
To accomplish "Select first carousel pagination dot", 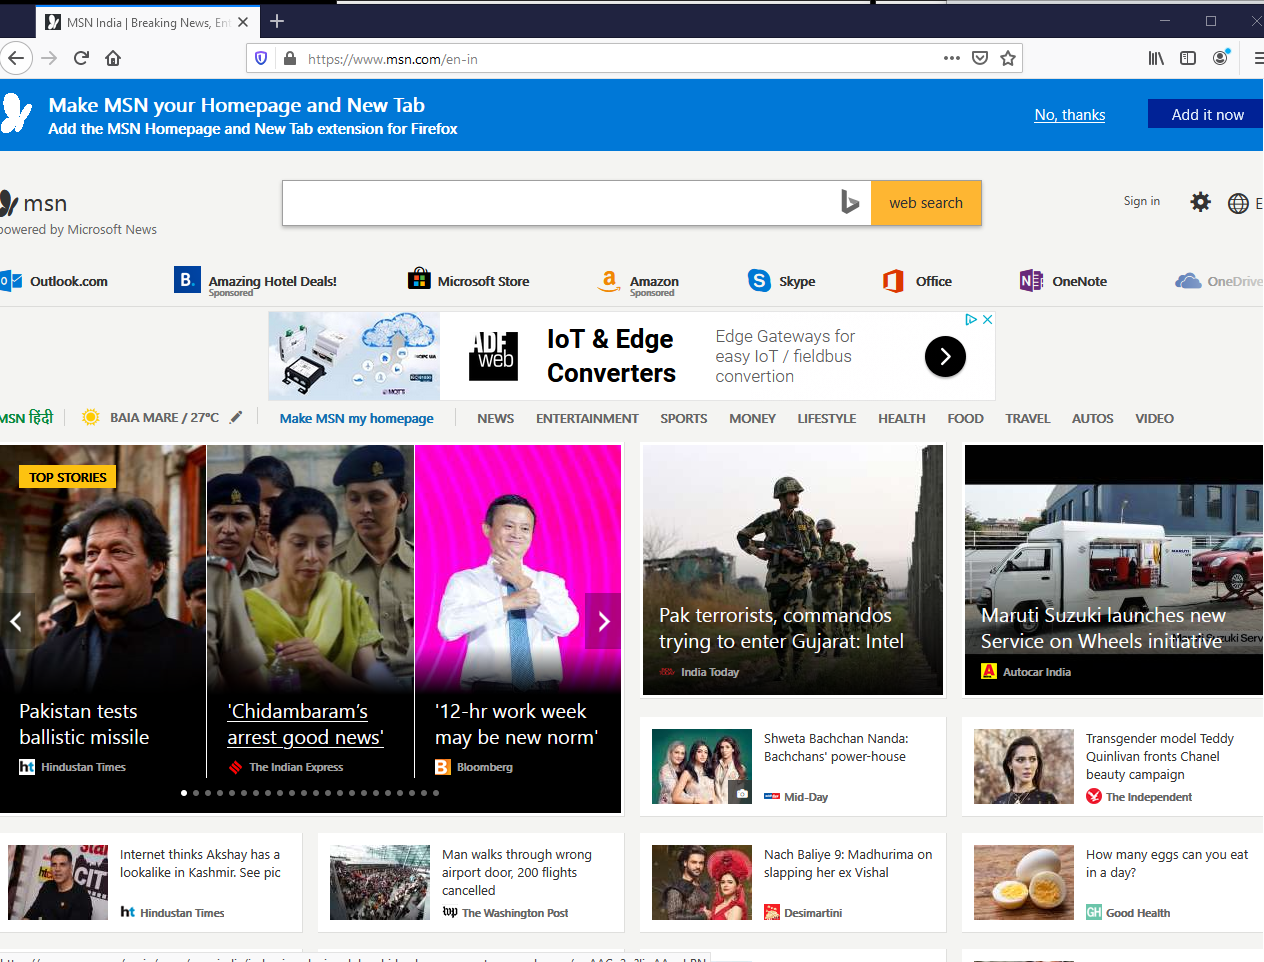I will coord(184,793).
